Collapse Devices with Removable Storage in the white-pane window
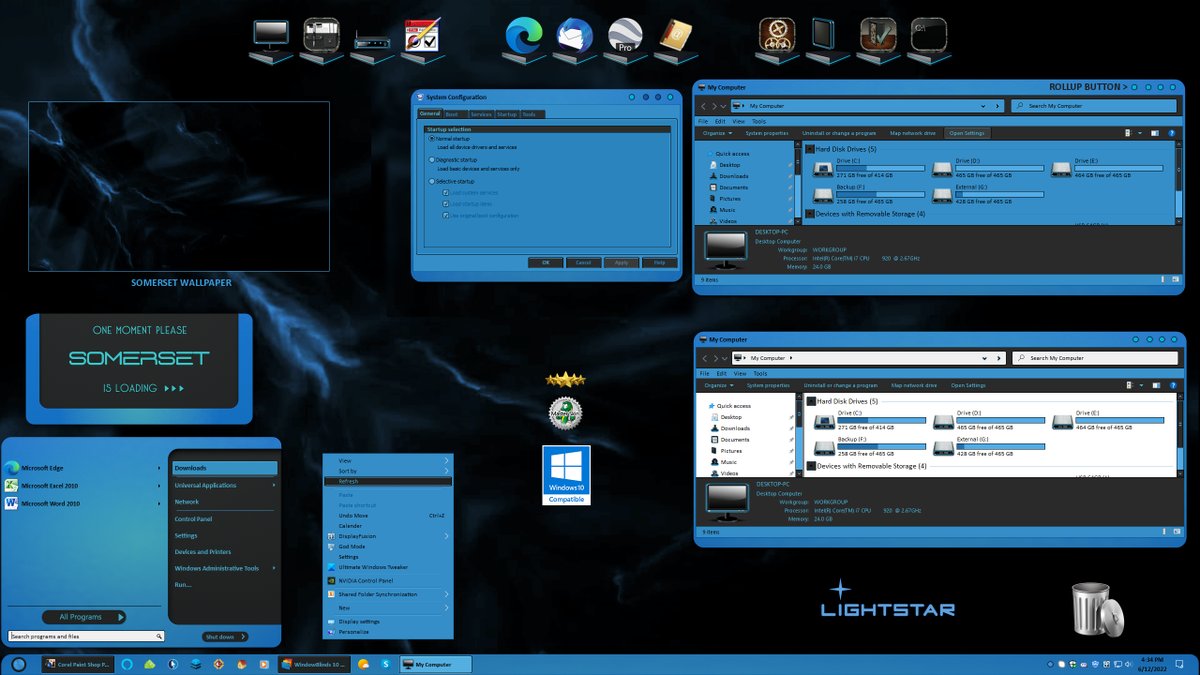The width and height of the screenshot is (1200, 675). click(x=811, y=466)
